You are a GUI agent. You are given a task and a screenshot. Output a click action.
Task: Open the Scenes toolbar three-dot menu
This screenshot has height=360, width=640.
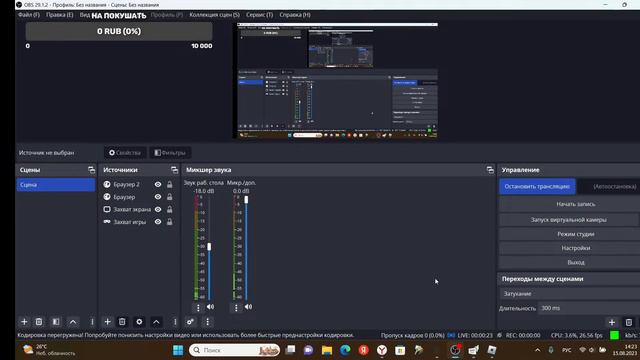tap(92, 322)
